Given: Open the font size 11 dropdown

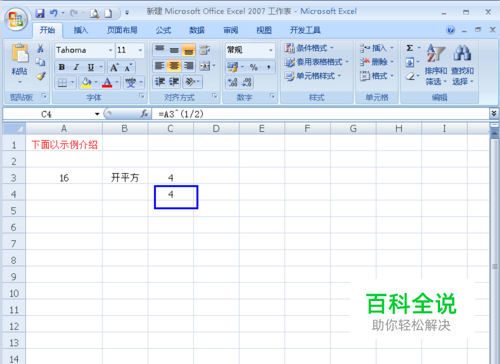Looking at the screenshot, I should 140,50.
